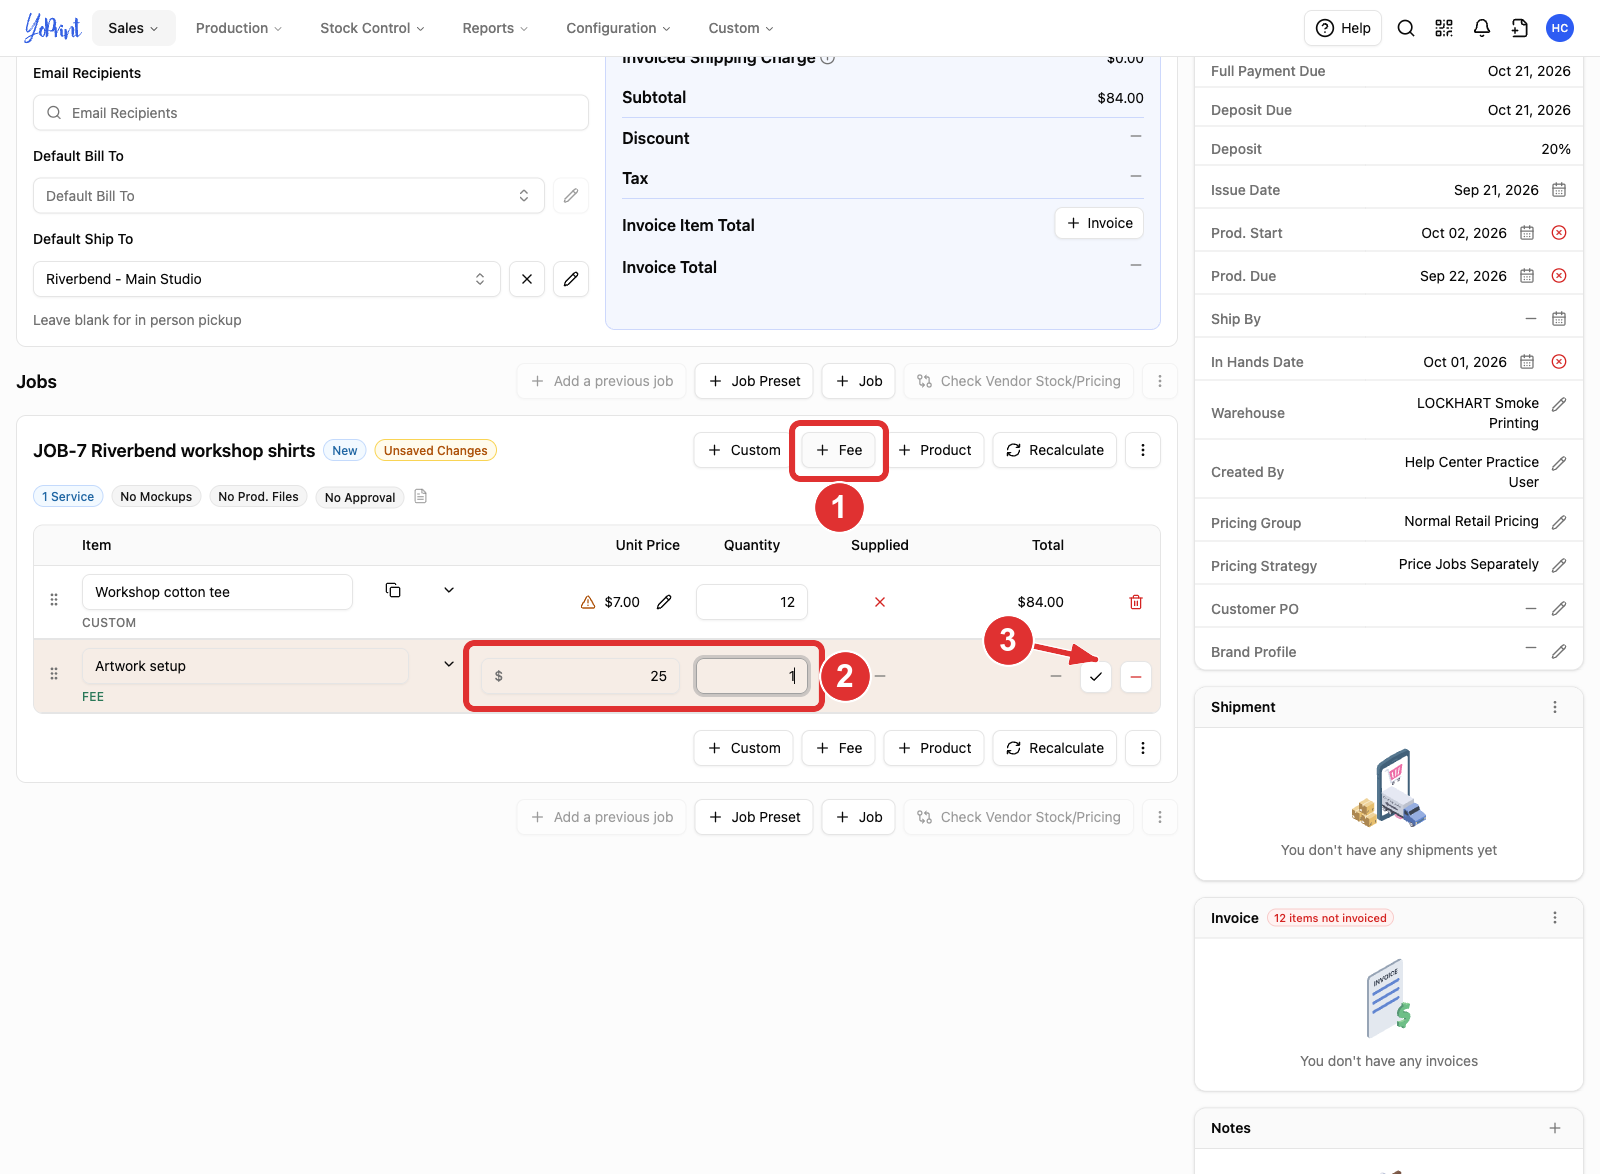The height and width of the screenshot is (1174, 1600).
Task: Clear the Default Ship To selection
Action: click(x=527, y=279)
